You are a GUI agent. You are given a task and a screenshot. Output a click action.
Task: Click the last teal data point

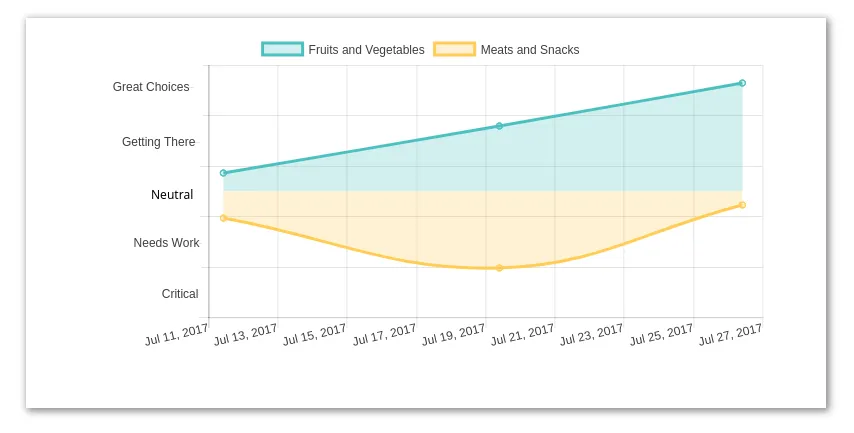coord(742,83)
